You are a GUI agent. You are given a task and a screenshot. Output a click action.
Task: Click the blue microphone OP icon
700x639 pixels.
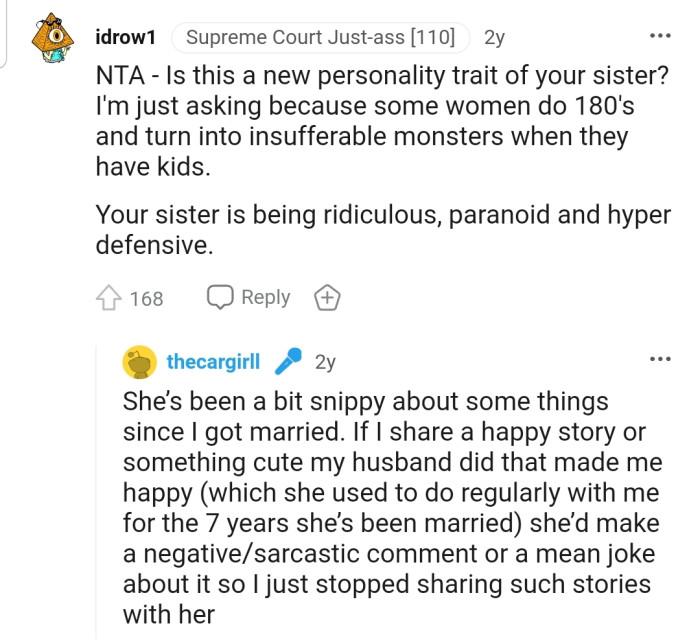tap(287, 362)
